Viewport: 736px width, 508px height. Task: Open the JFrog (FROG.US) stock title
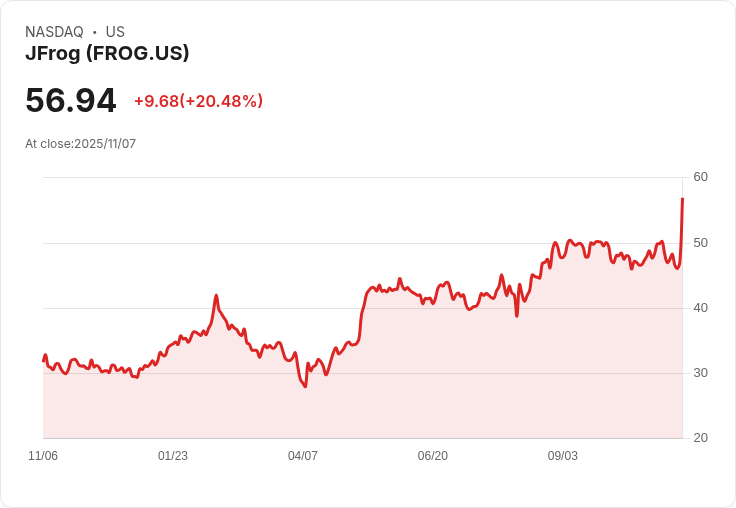[107, 54]
